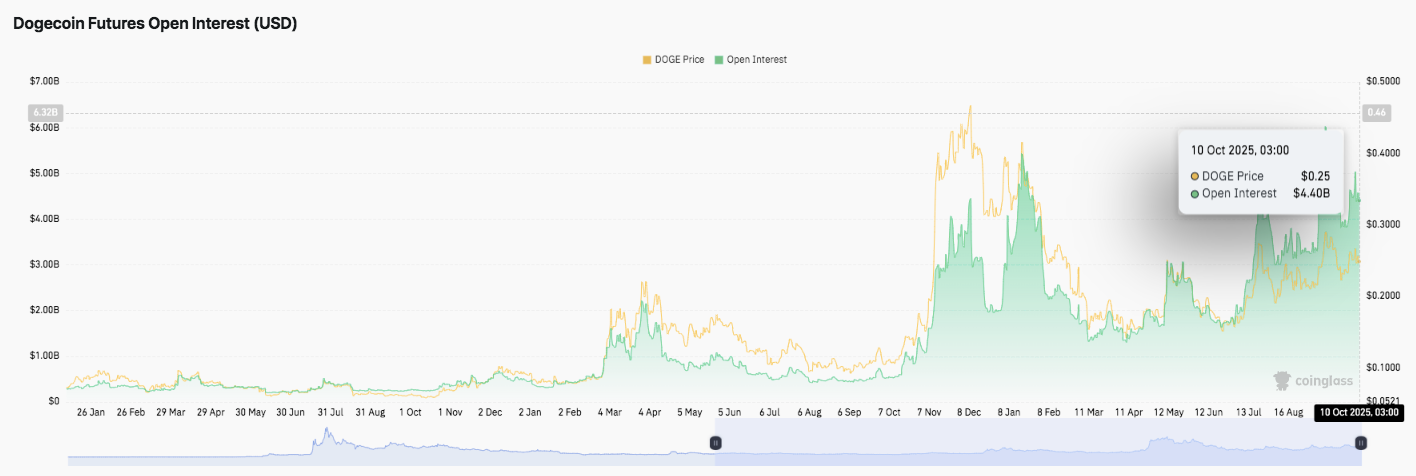Click the green Open Interest legend swatch
The height and width of the screenshot is (476, 1416).
tap(717, 60)
